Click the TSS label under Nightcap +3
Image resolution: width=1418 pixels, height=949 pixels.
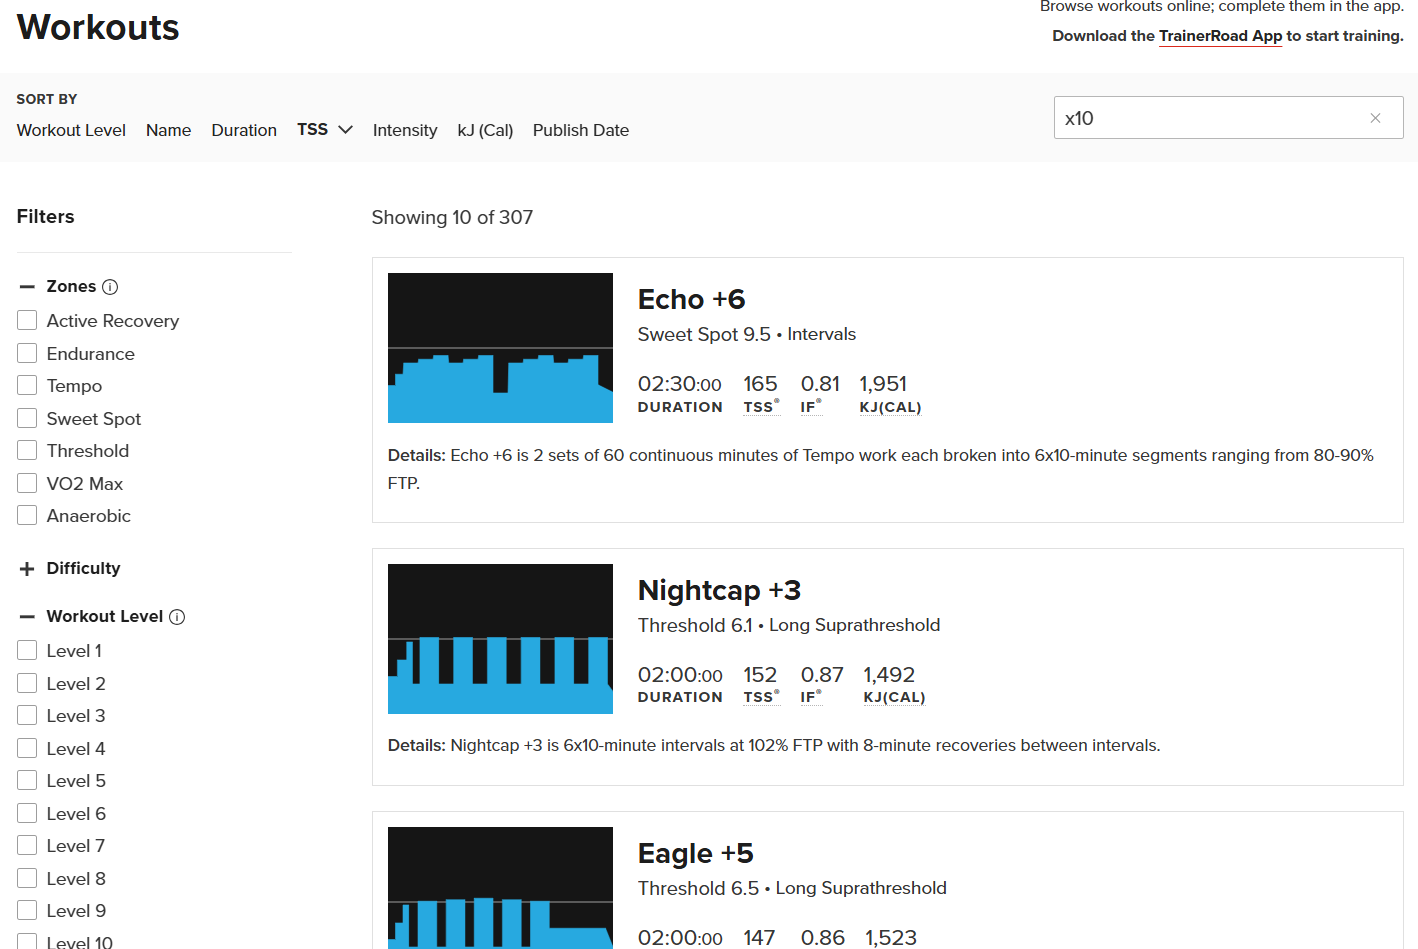(x=761, y=697)
